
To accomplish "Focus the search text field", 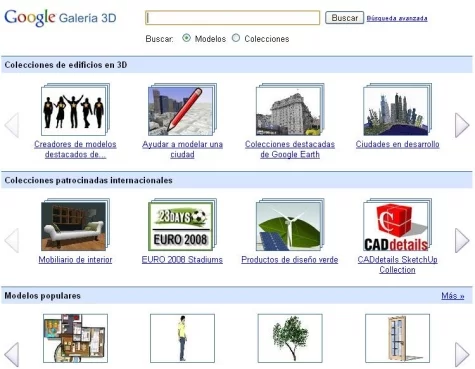I will [x=232, y=18].
